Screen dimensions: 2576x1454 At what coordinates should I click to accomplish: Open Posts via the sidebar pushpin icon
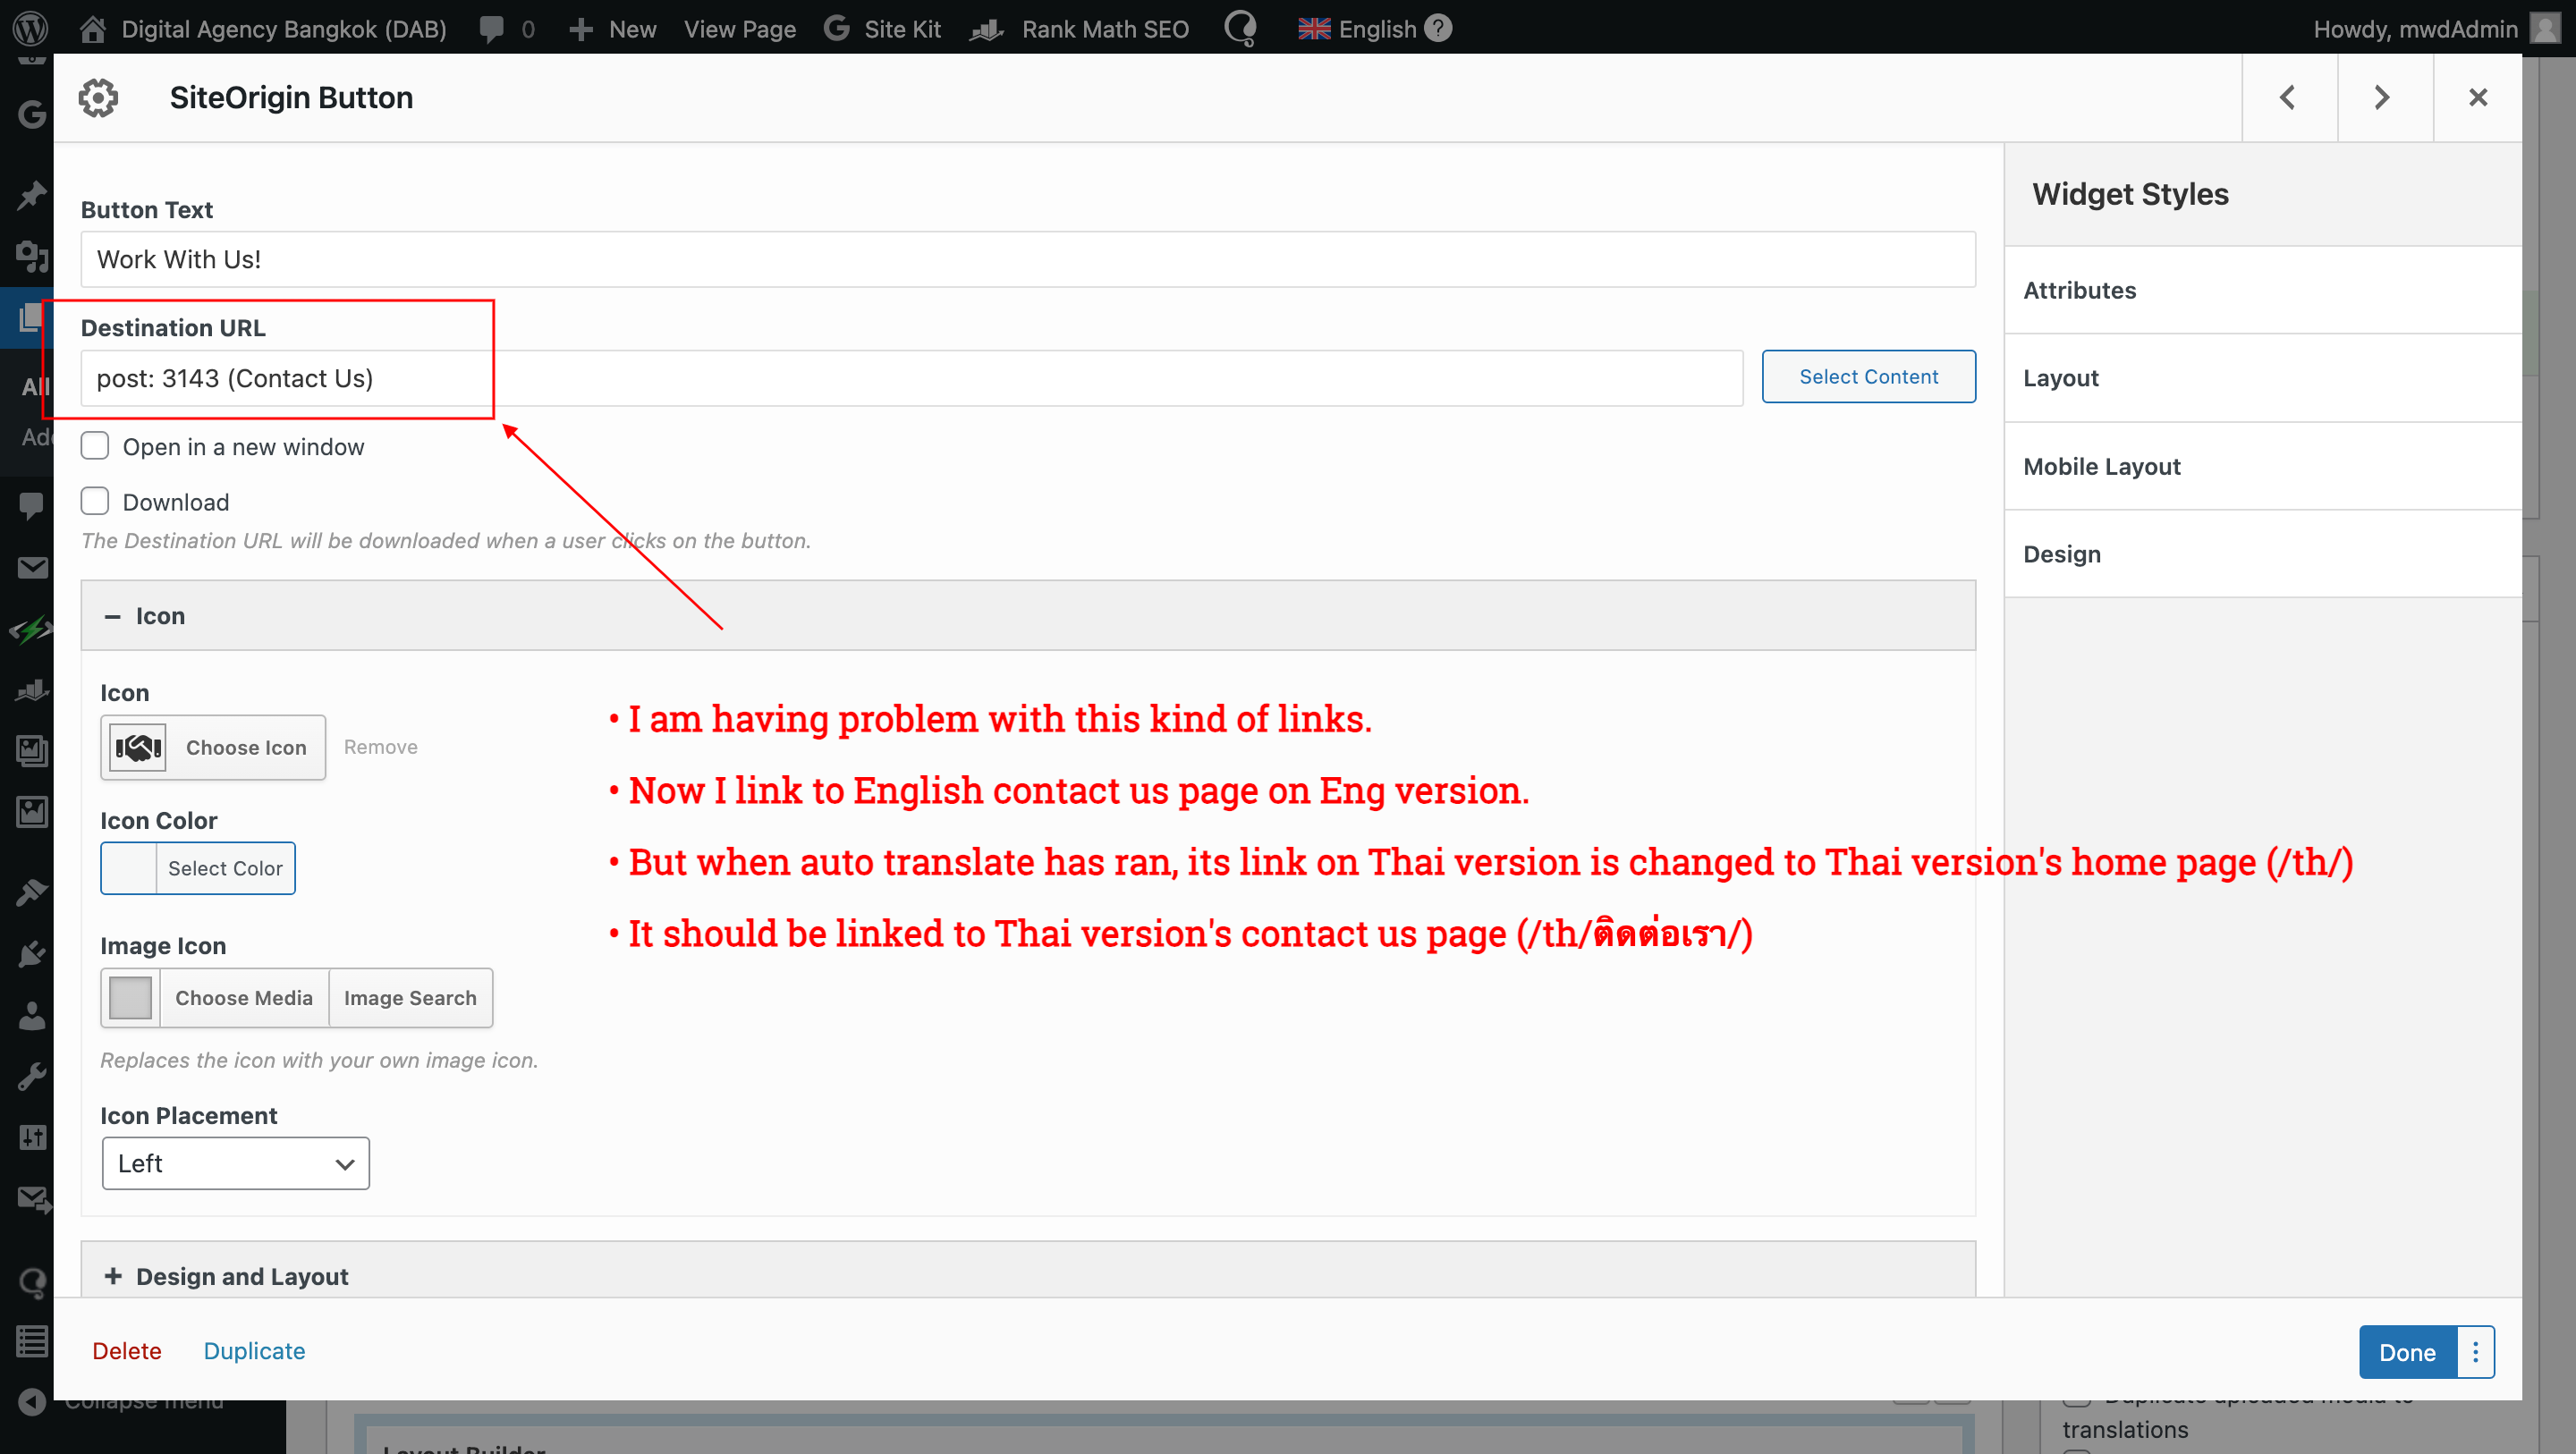32,194
